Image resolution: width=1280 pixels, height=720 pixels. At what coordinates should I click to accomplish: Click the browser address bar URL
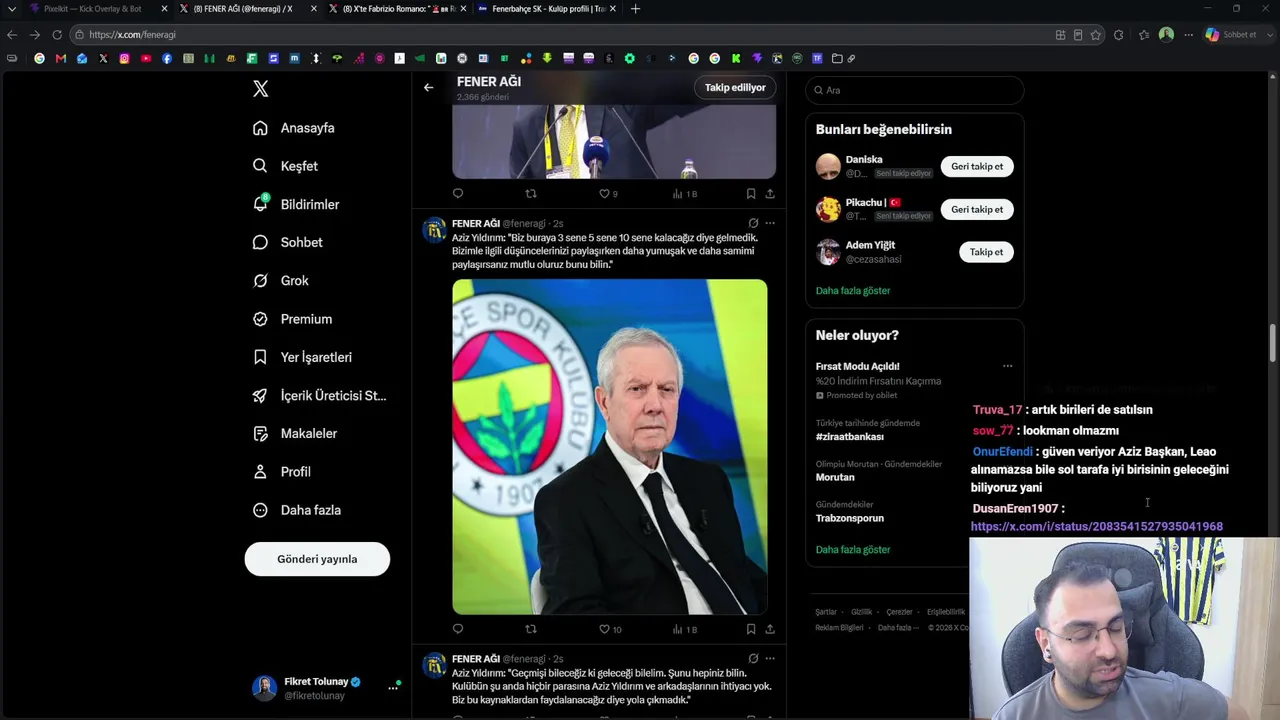pyautogui.click(x=132, y=35)
